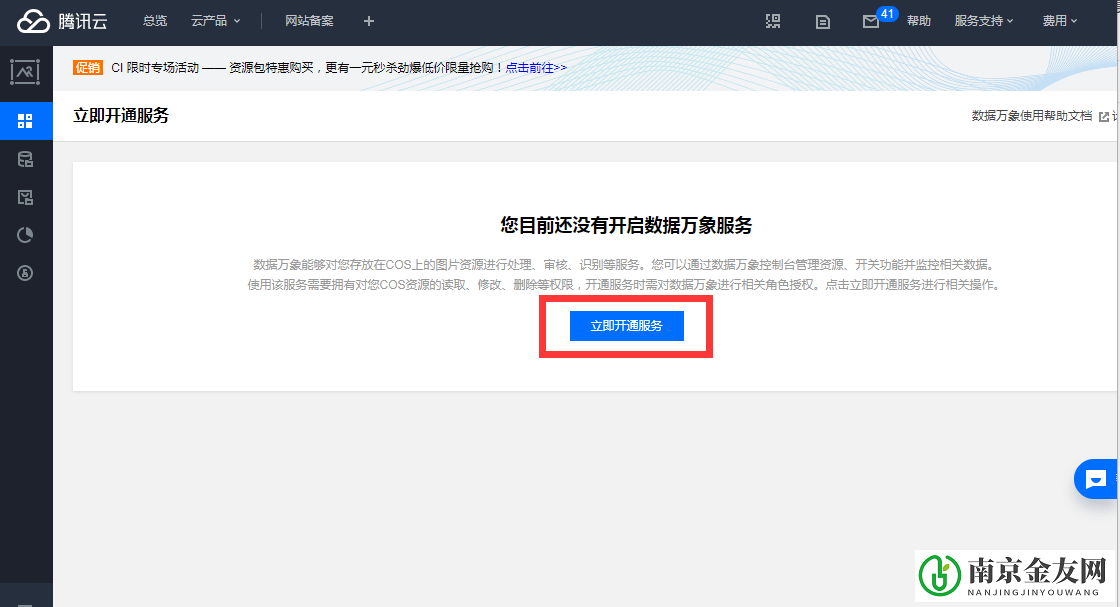Expand the 云产品 dropdown
This screenshot has height=607, width=1120.
pyautogui.click(x=213, y=21)
